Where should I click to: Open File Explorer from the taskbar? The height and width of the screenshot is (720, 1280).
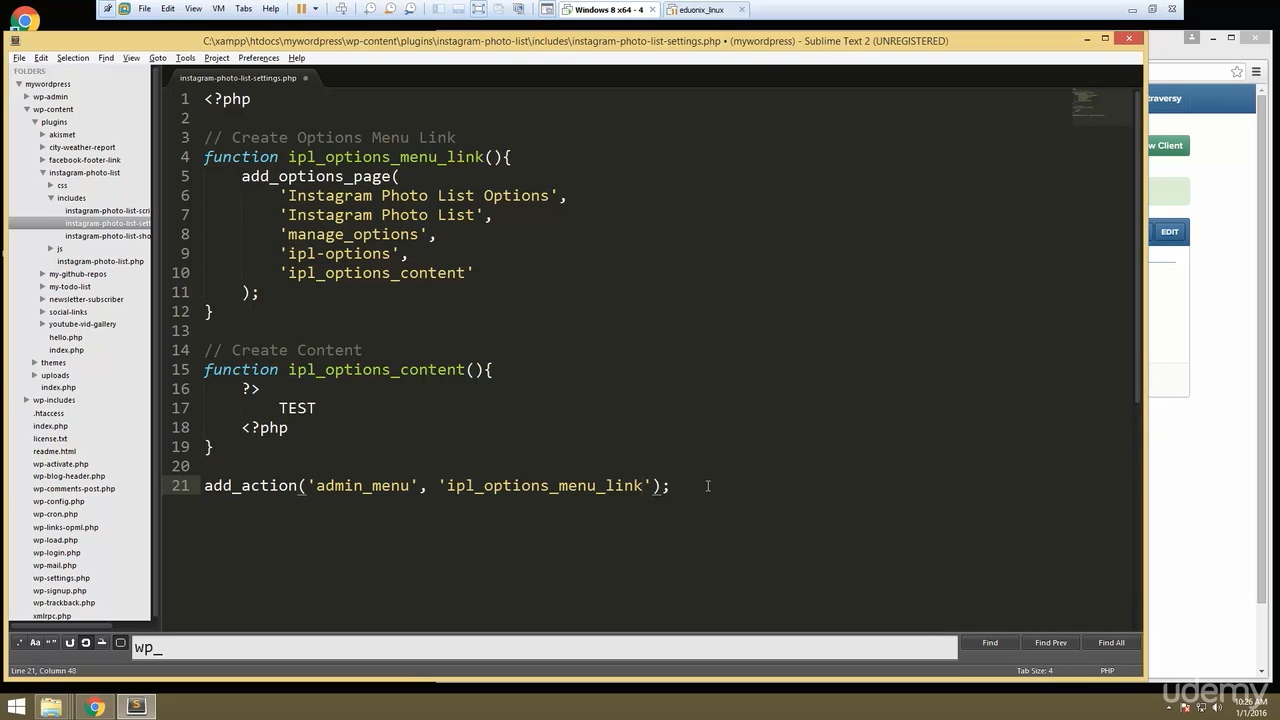point(51,708)
